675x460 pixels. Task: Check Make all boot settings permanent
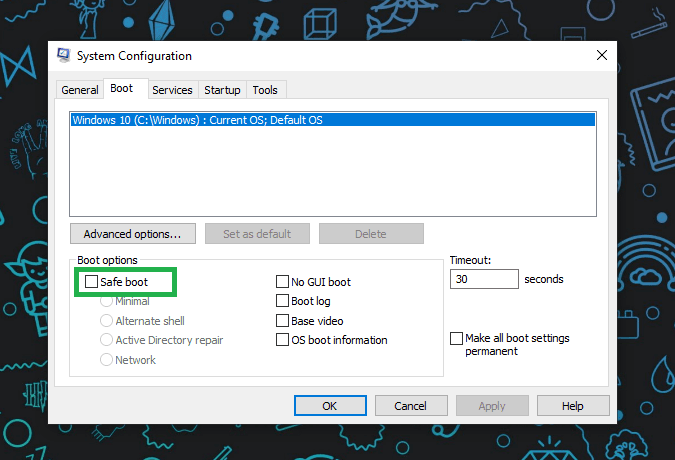click(456, 338)
